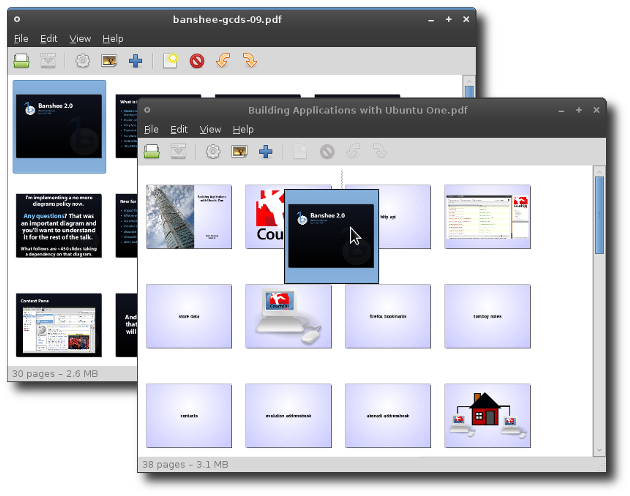The image size is (630, 496).
Task: Click blue plus Insert From icon in Ubuntu One window
Action: pos(266,152)
